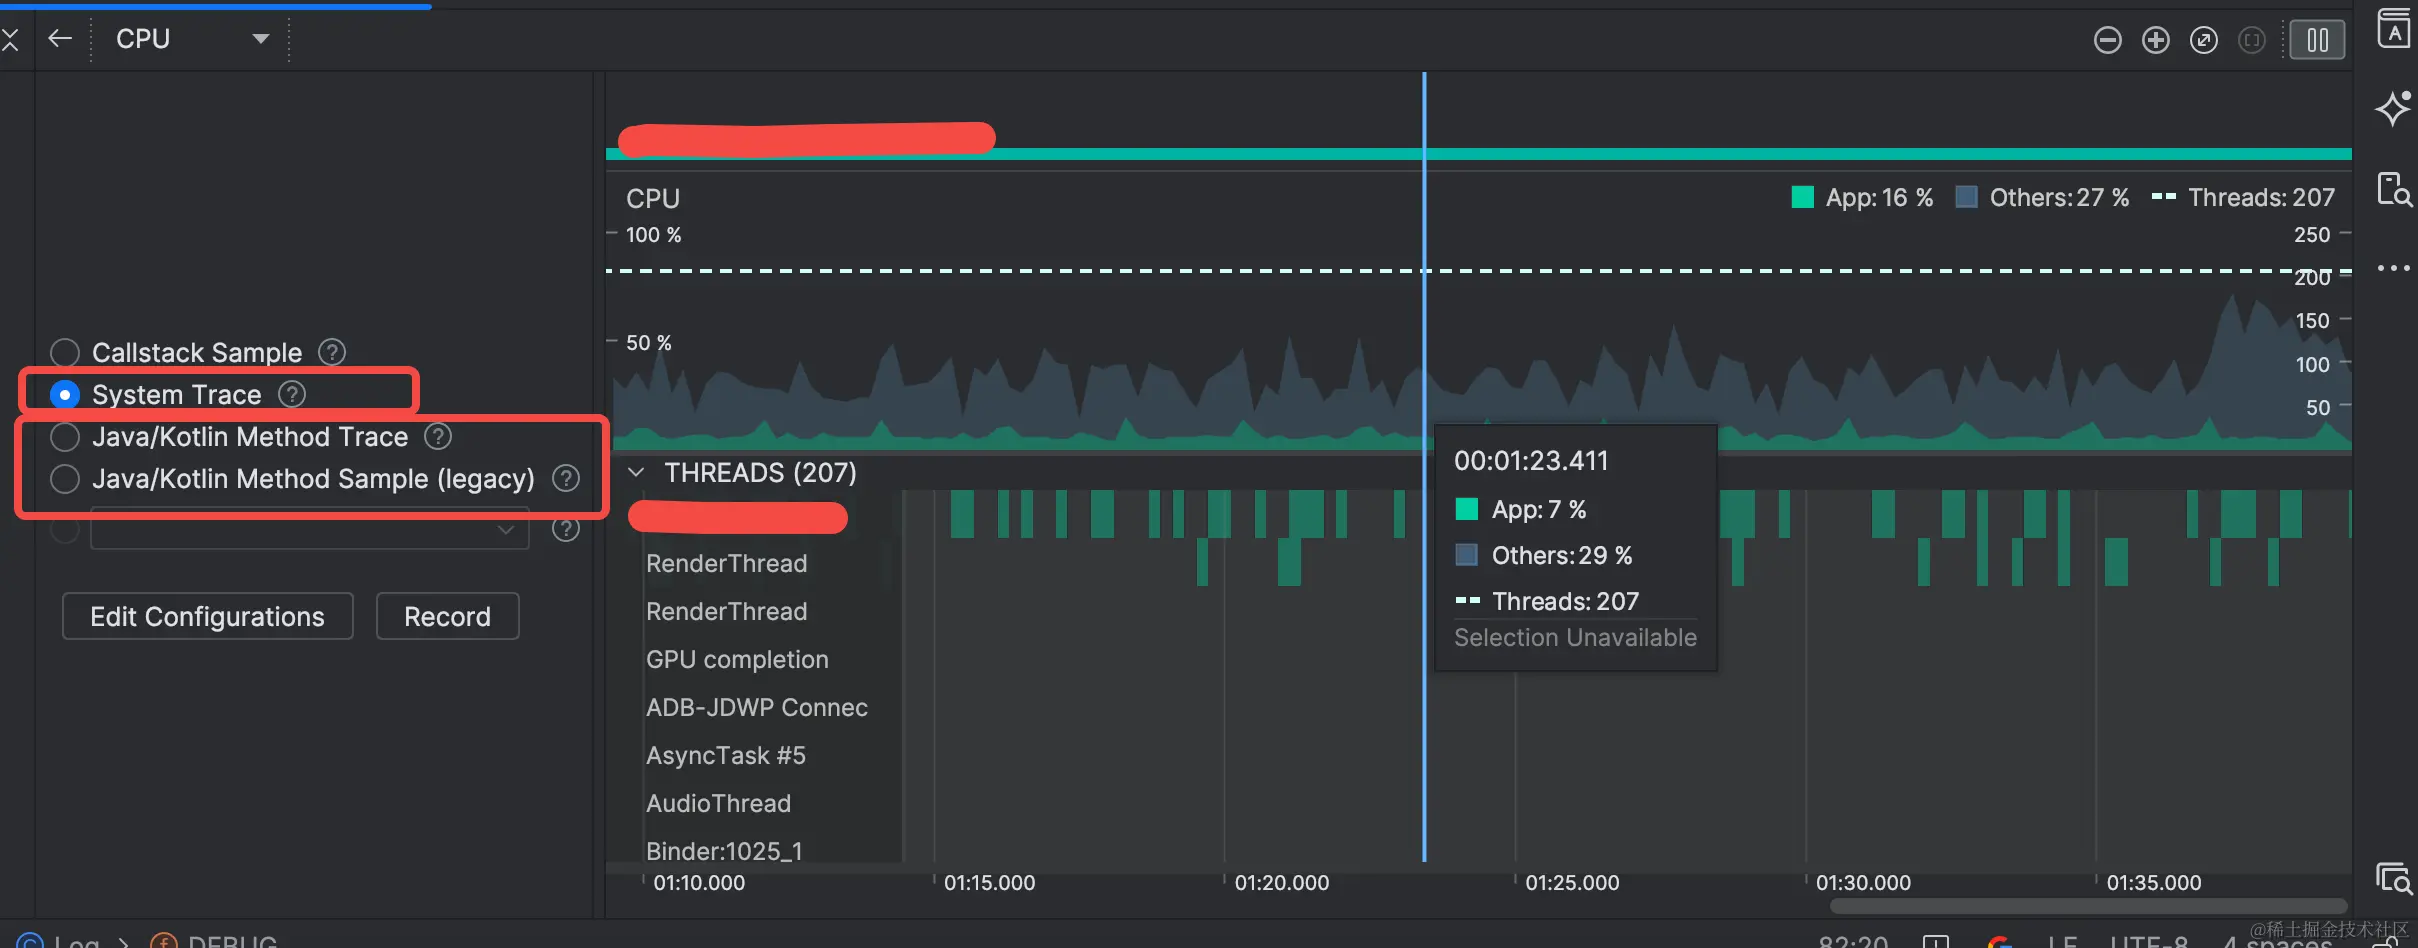The height and width of the screenshot is (948, 2418).
Task: Show more tool windows via three dots
Action: (x=2394, y=268)
